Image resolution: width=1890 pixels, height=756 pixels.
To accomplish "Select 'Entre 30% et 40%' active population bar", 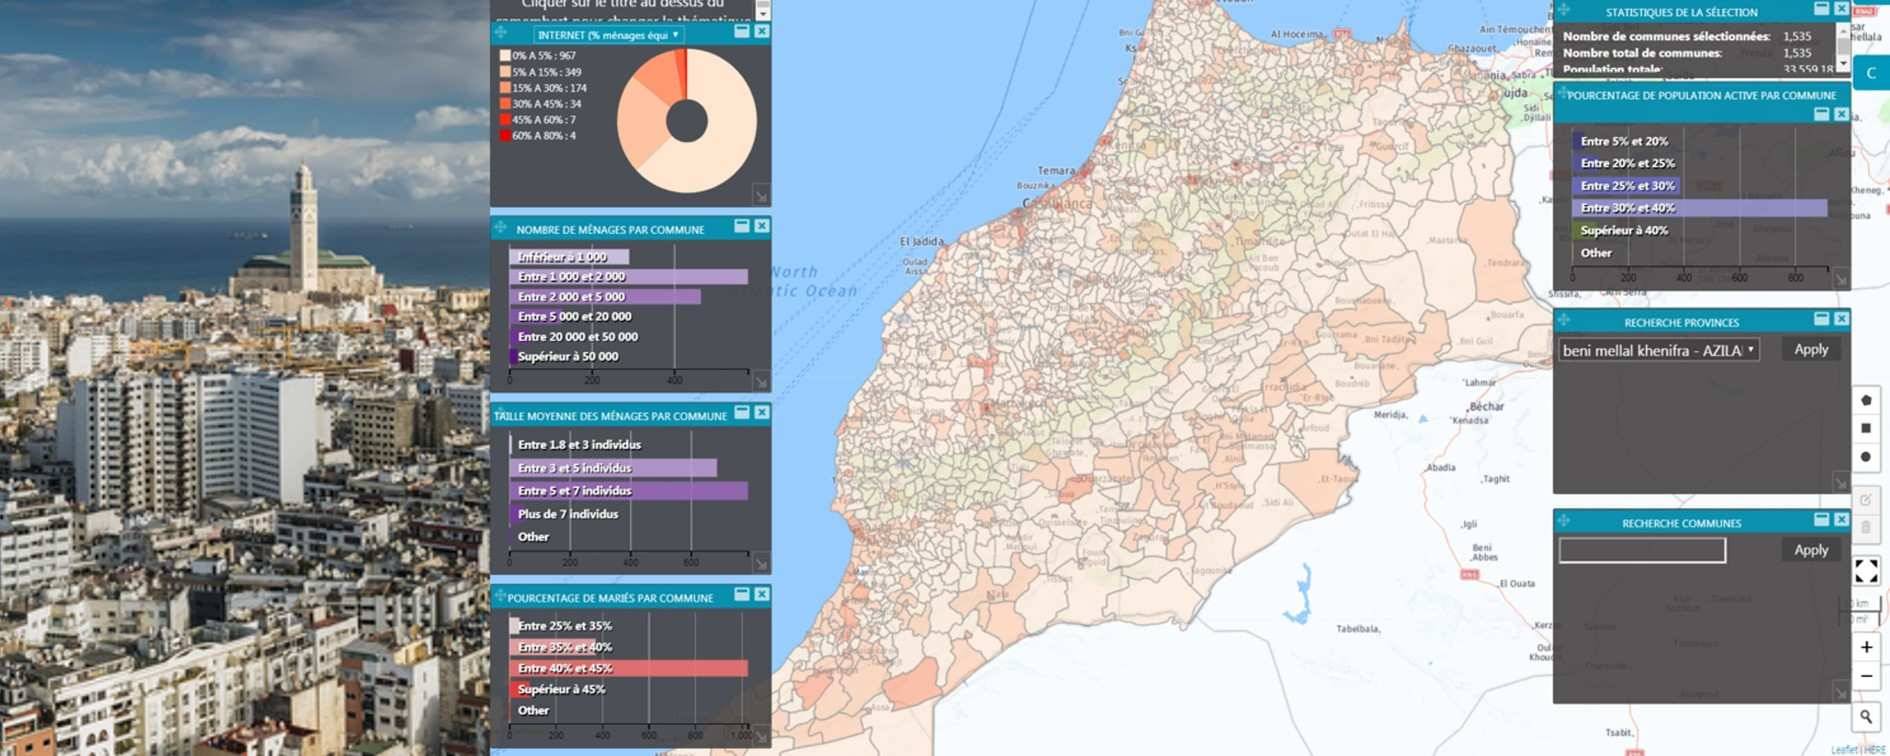I will (1699, 208).
